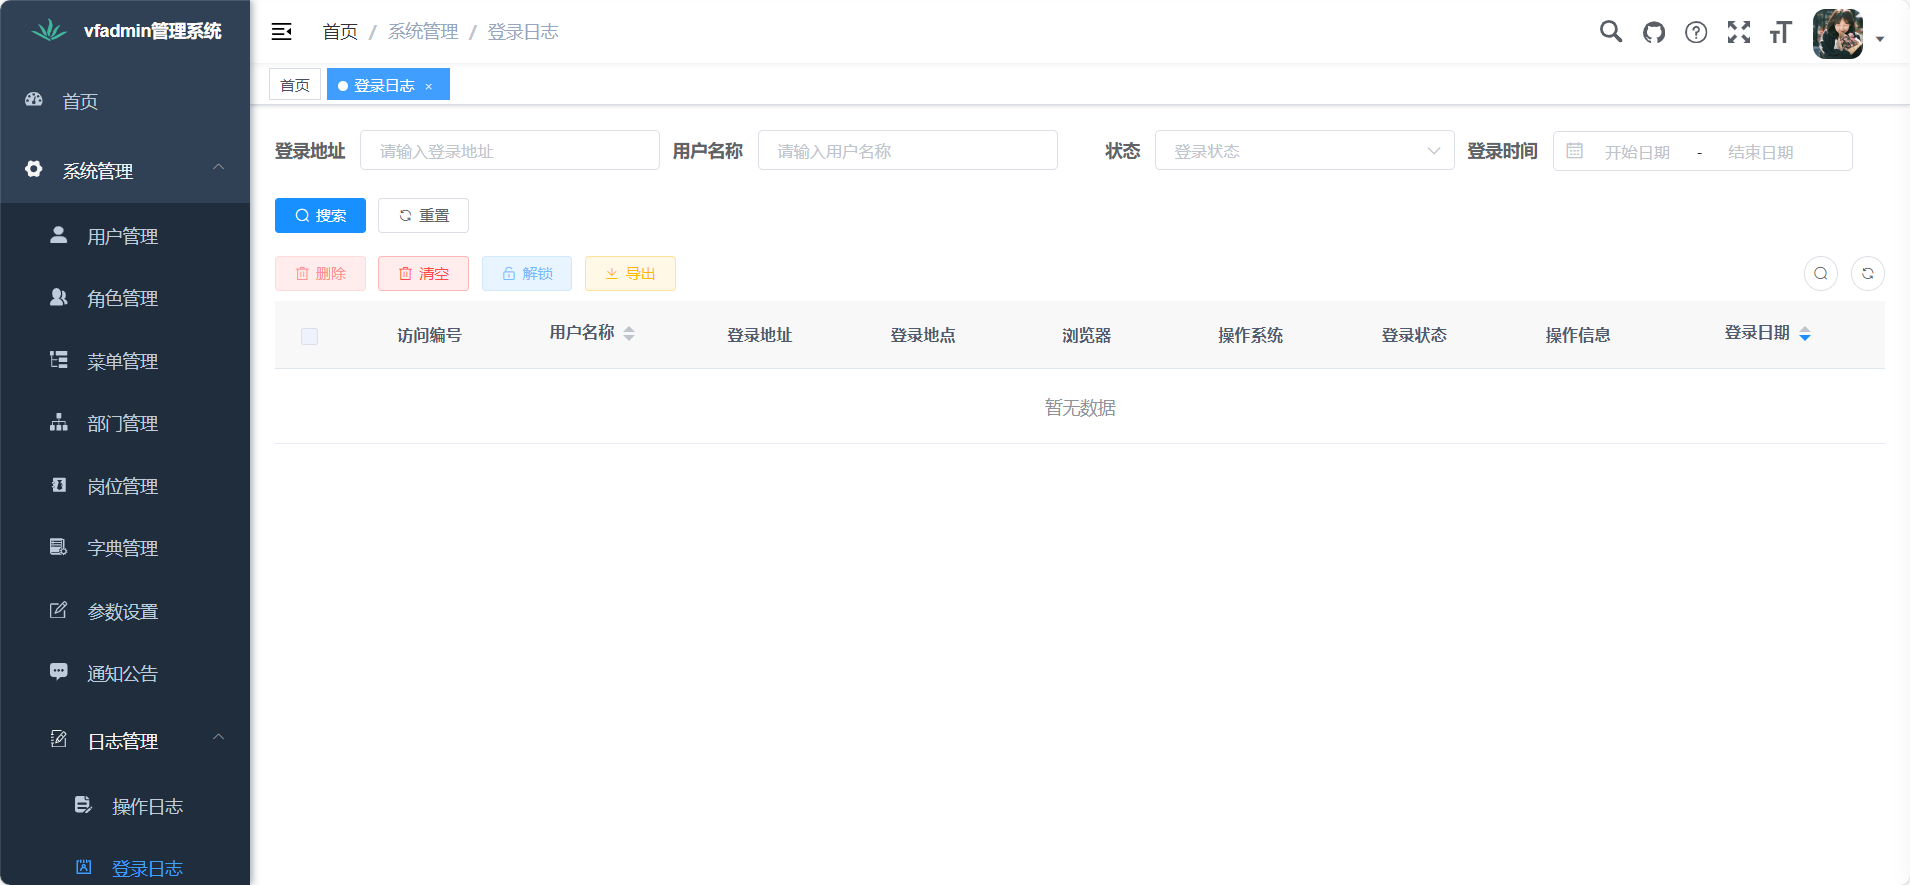Click the red 删除 button

320,273
